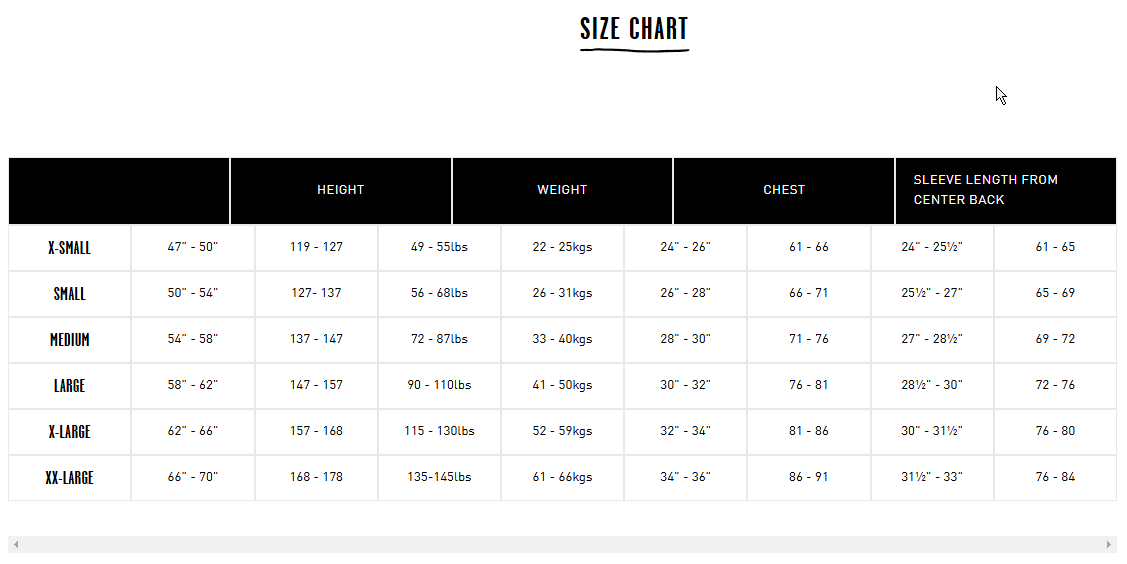This screenshot has width=1127, height=564.
Task: Select the X-LARGE row label
Action: (70, 432)
